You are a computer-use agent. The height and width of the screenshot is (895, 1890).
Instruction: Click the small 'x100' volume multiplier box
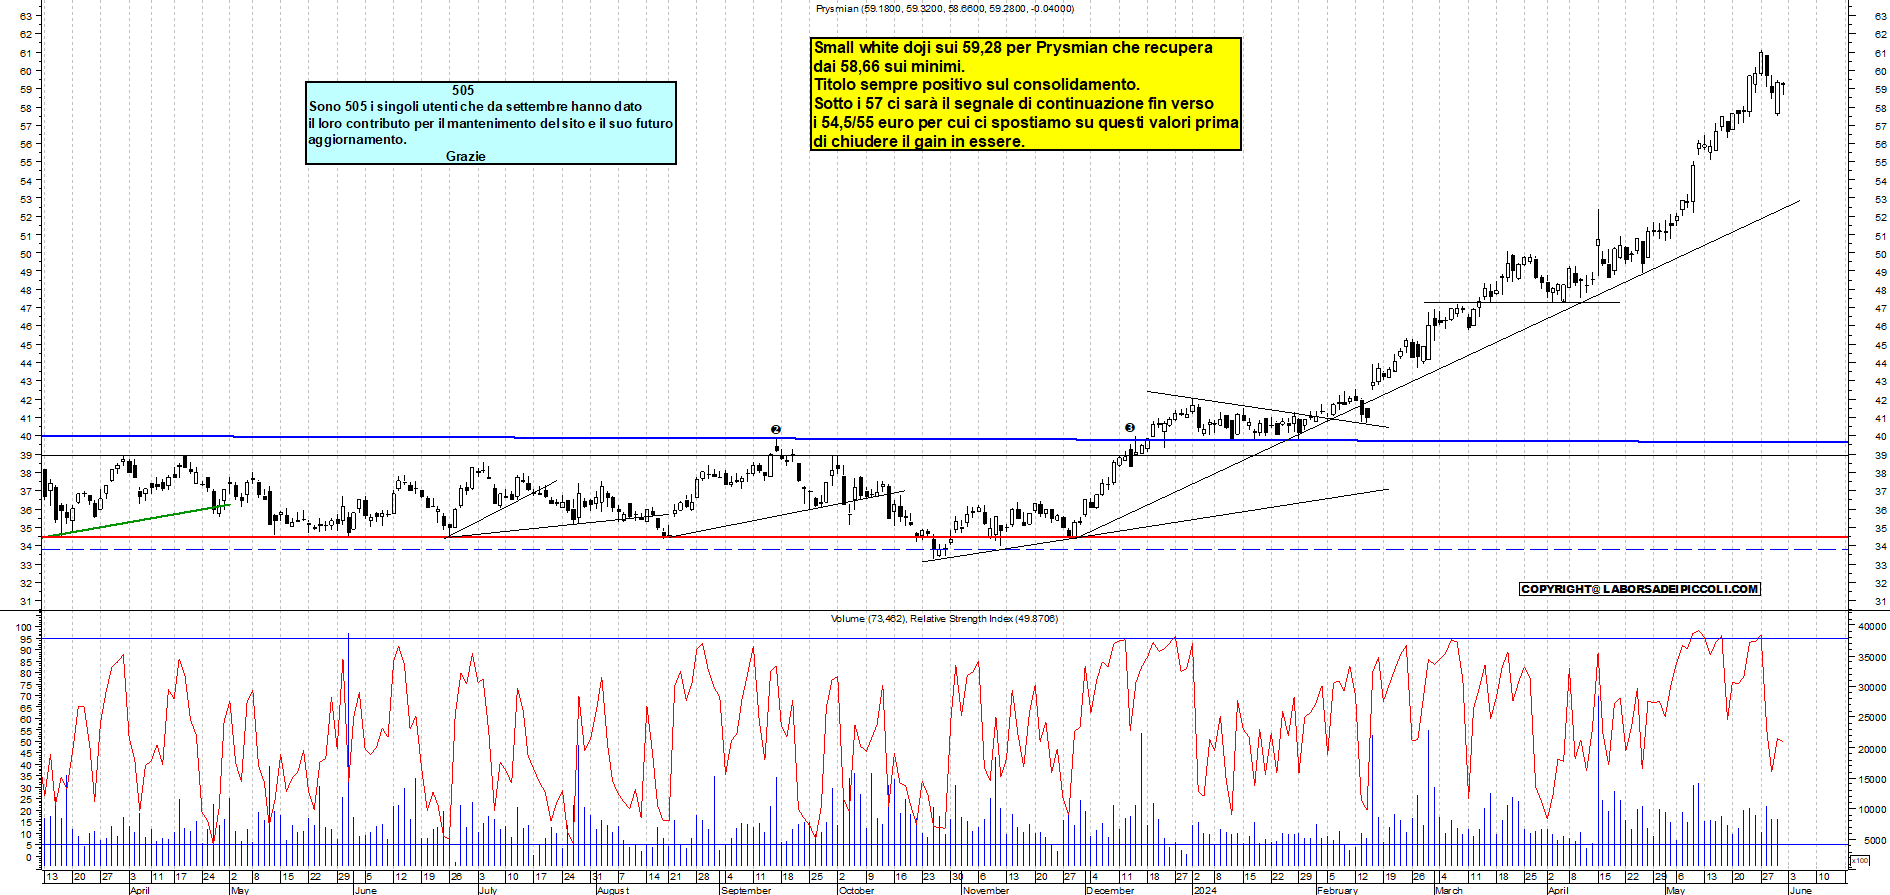(1860, 860)
